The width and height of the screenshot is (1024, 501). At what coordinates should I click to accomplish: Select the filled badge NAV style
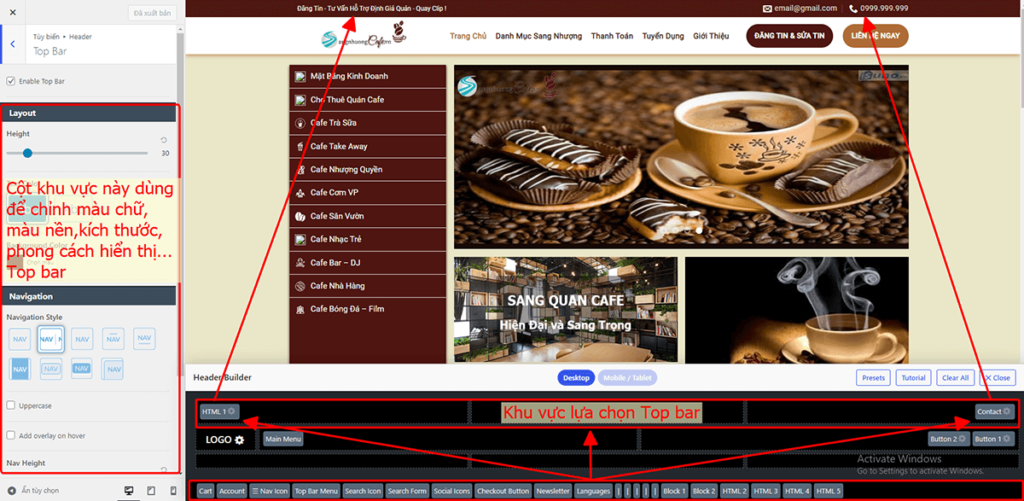(82, 369)
